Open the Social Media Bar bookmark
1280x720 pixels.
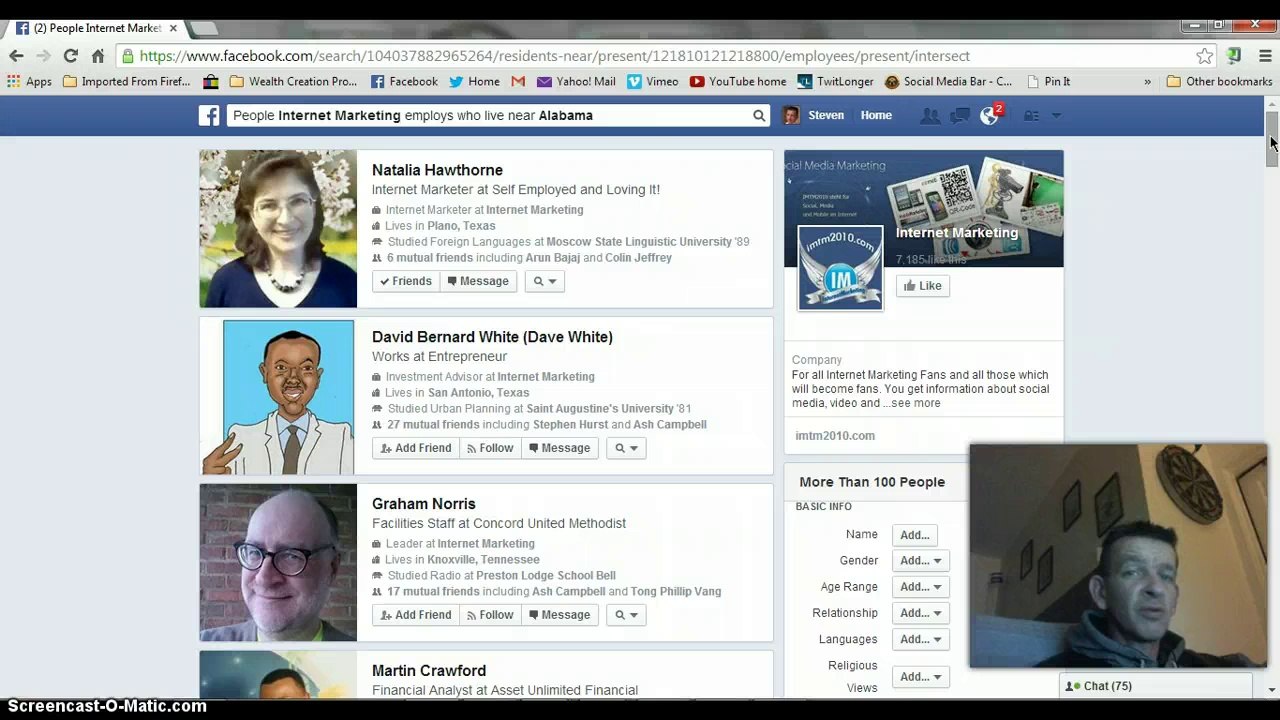[x=948, y=82]
